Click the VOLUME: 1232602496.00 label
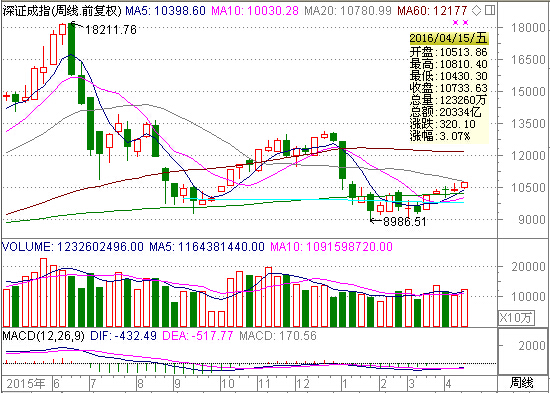Screen dimensions: 550x393 (x=73, y=247)
